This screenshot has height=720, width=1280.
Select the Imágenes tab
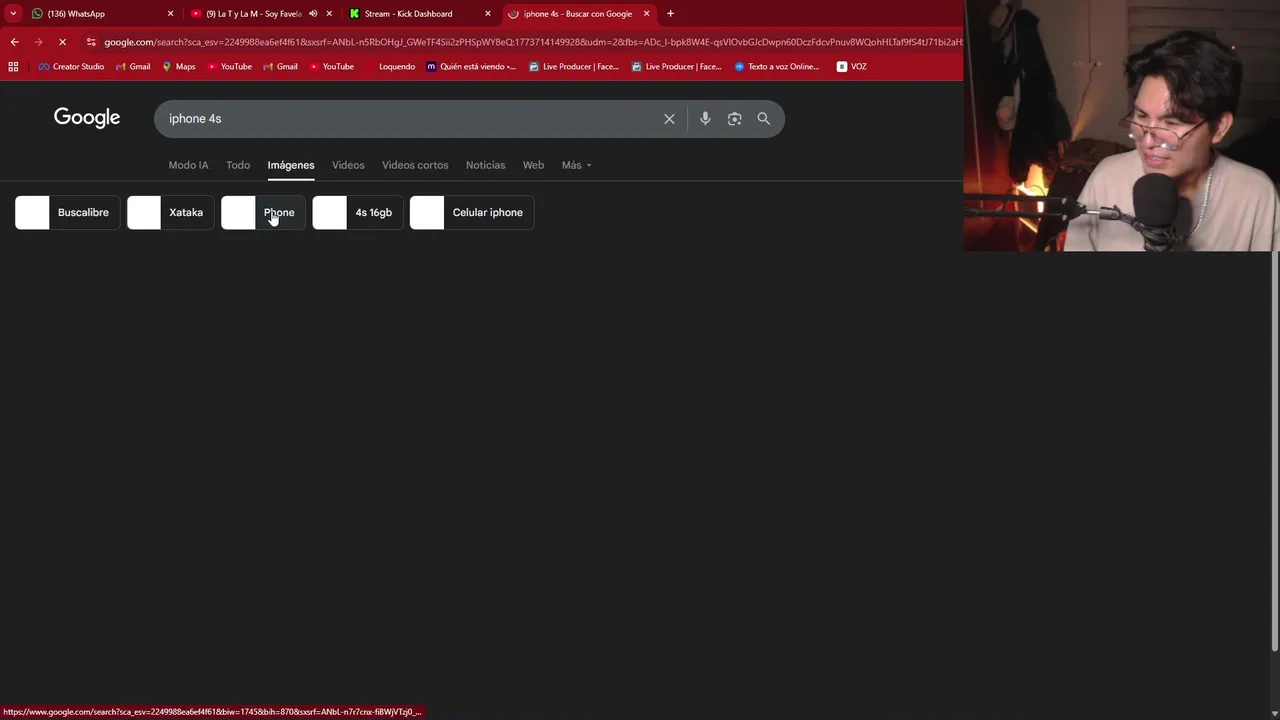tap(291, 165)
